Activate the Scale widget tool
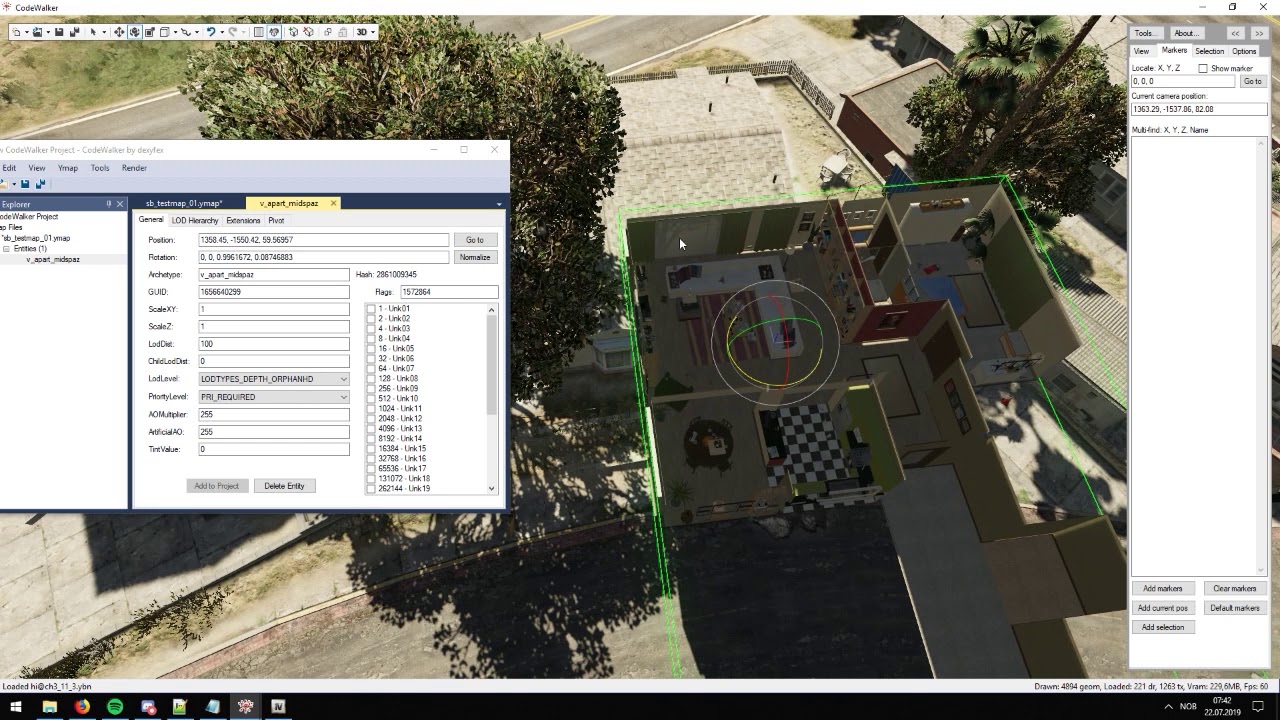 click(150, 32)
